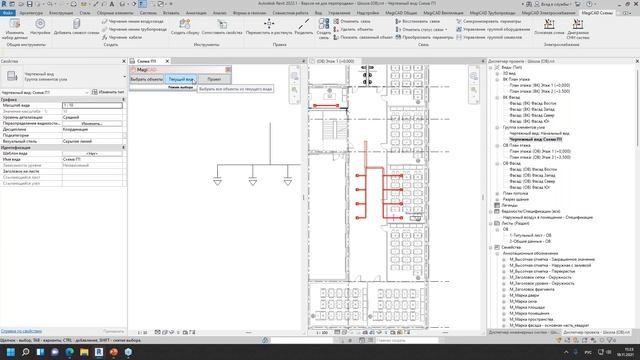Screen dimensions: 640x360
Task: Click Преобразовать параметры tool
Action: pos(424,37)
